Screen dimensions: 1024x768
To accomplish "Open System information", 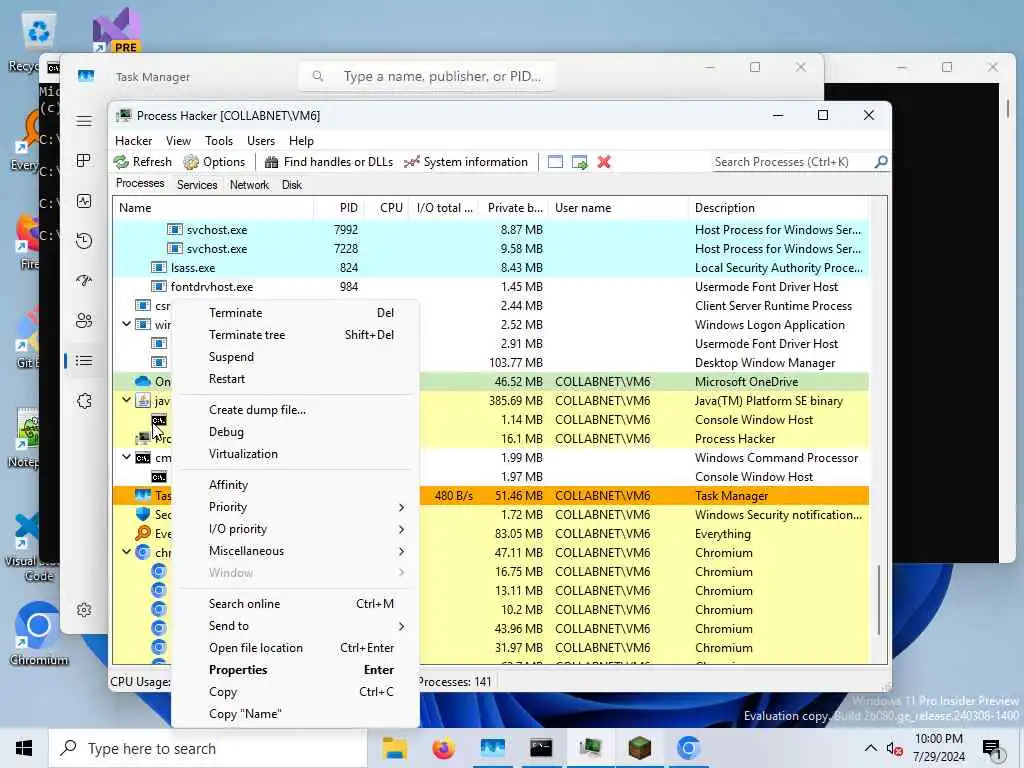I will 466,162.
